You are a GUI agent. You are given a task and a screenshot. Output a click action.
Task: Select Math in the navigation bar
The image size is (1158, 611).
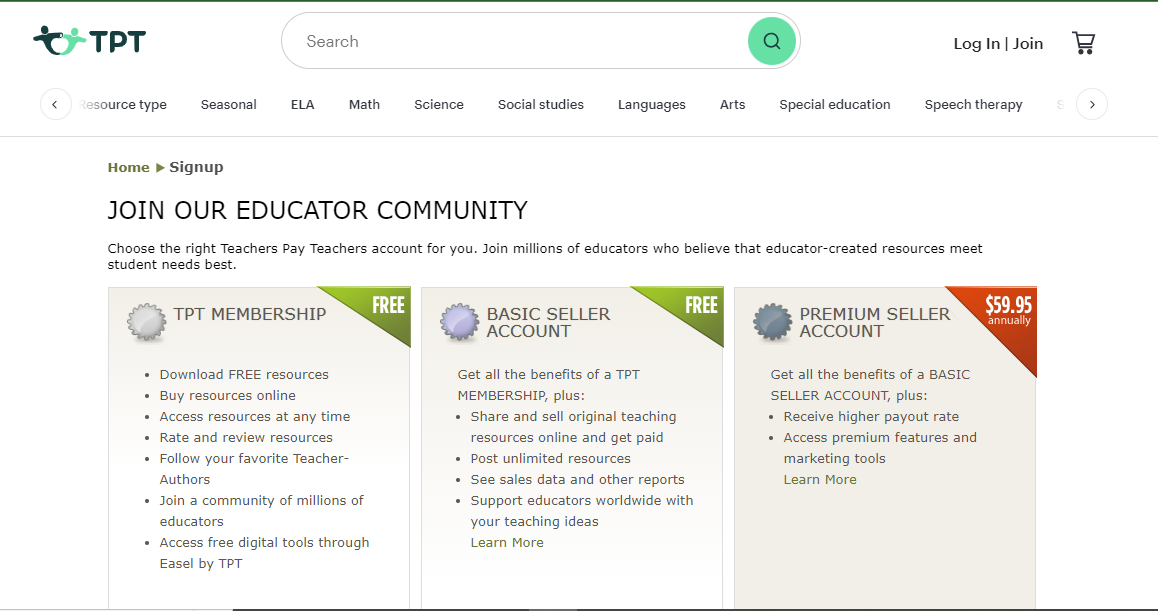click(364, 104)
